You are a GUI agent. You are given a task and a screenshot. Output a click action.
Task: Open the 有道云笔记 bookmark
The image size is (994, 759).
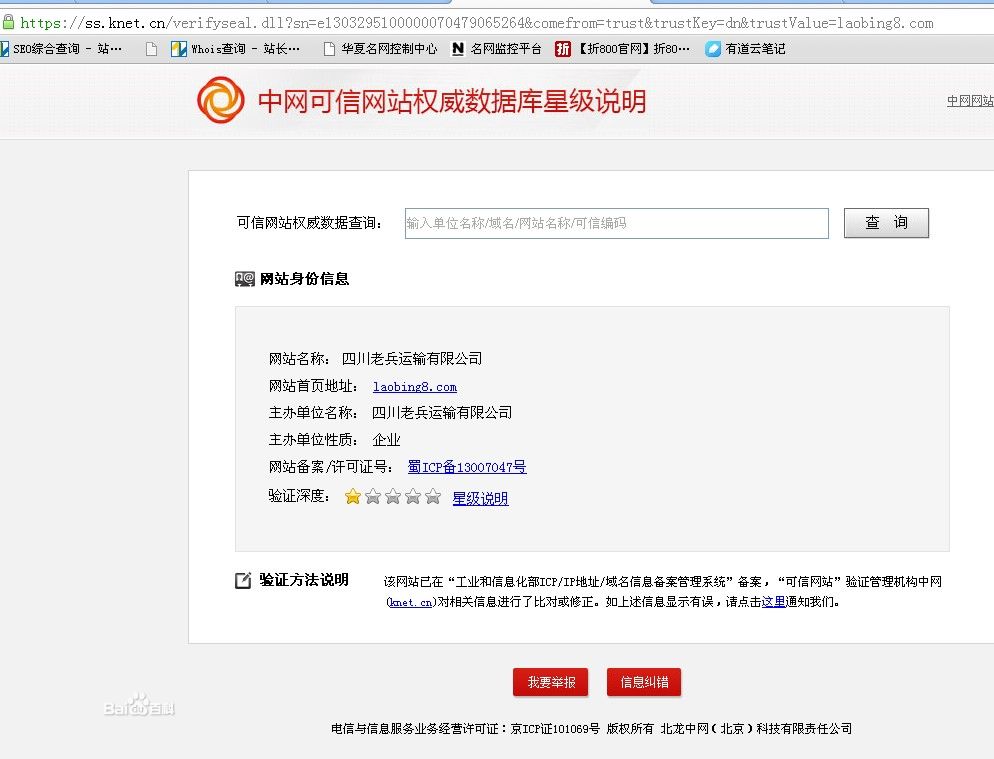pos(745,48)
